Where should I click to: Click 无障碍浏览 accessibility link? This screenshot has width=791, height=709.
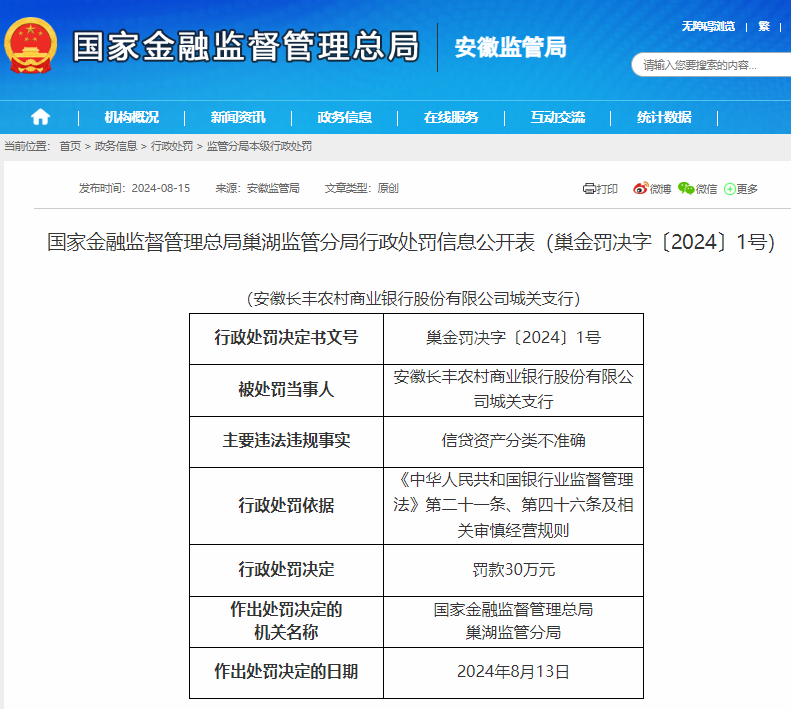(x=708, y=26)
